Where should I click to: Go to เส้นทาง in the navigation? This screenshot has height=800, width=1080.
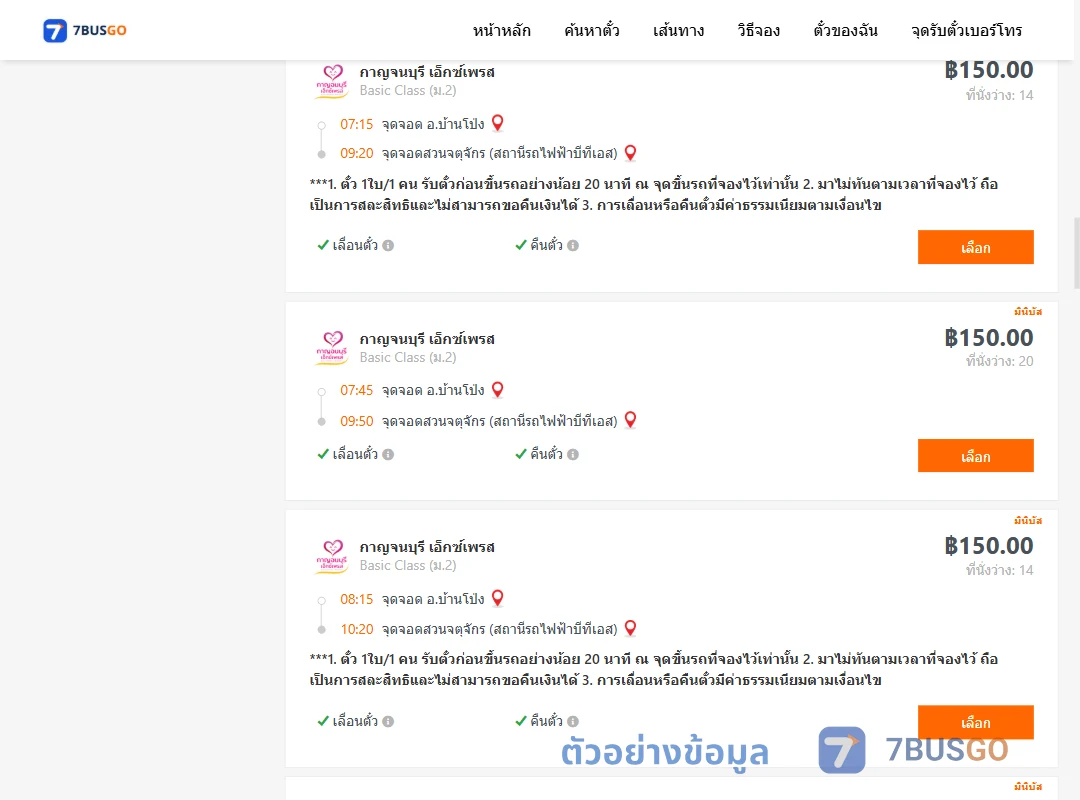coord(678,30)
